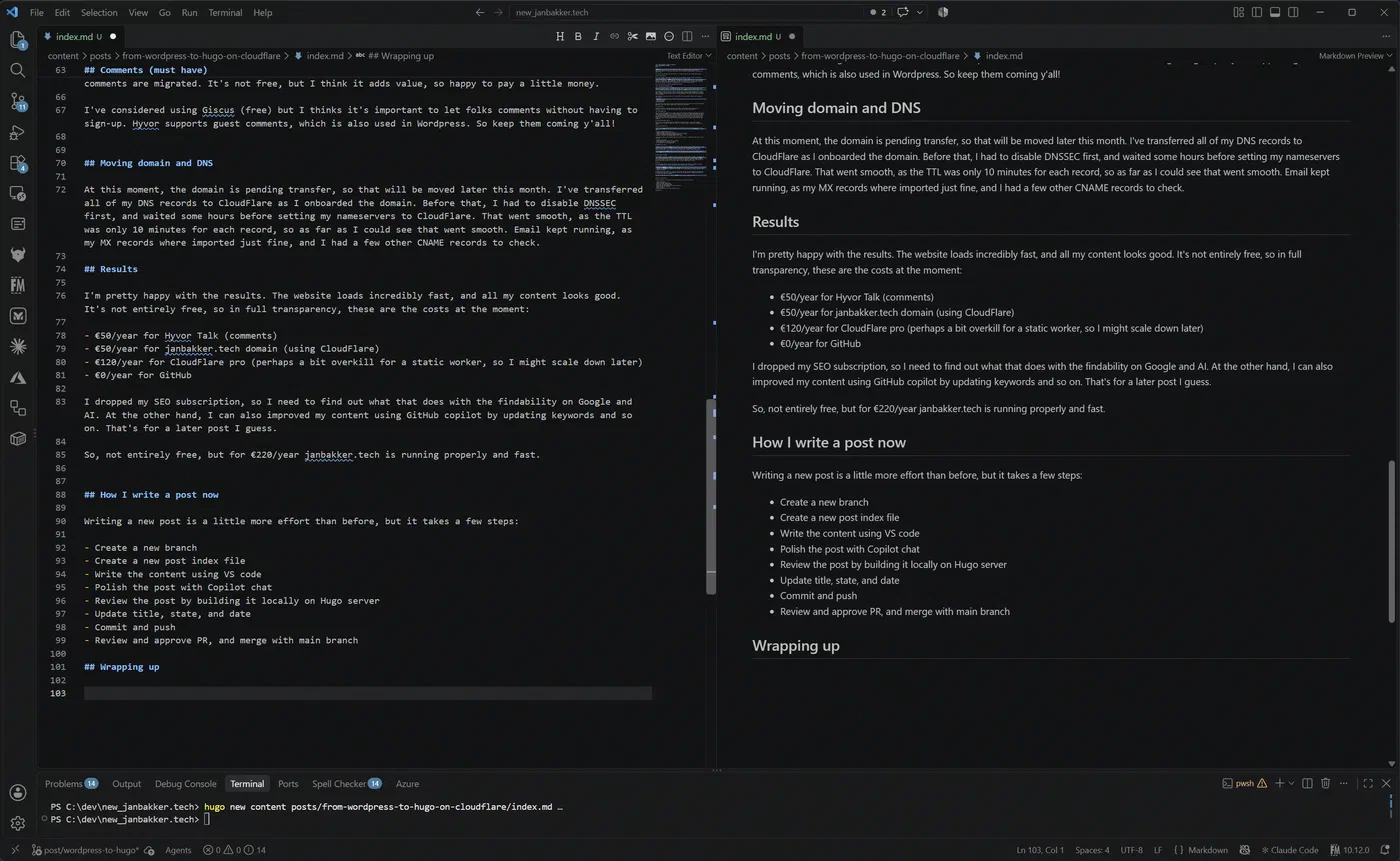Insert an image with the picture icon
Image resolution: width=1400 pixels, height=861 pixels.
[651, 37]
